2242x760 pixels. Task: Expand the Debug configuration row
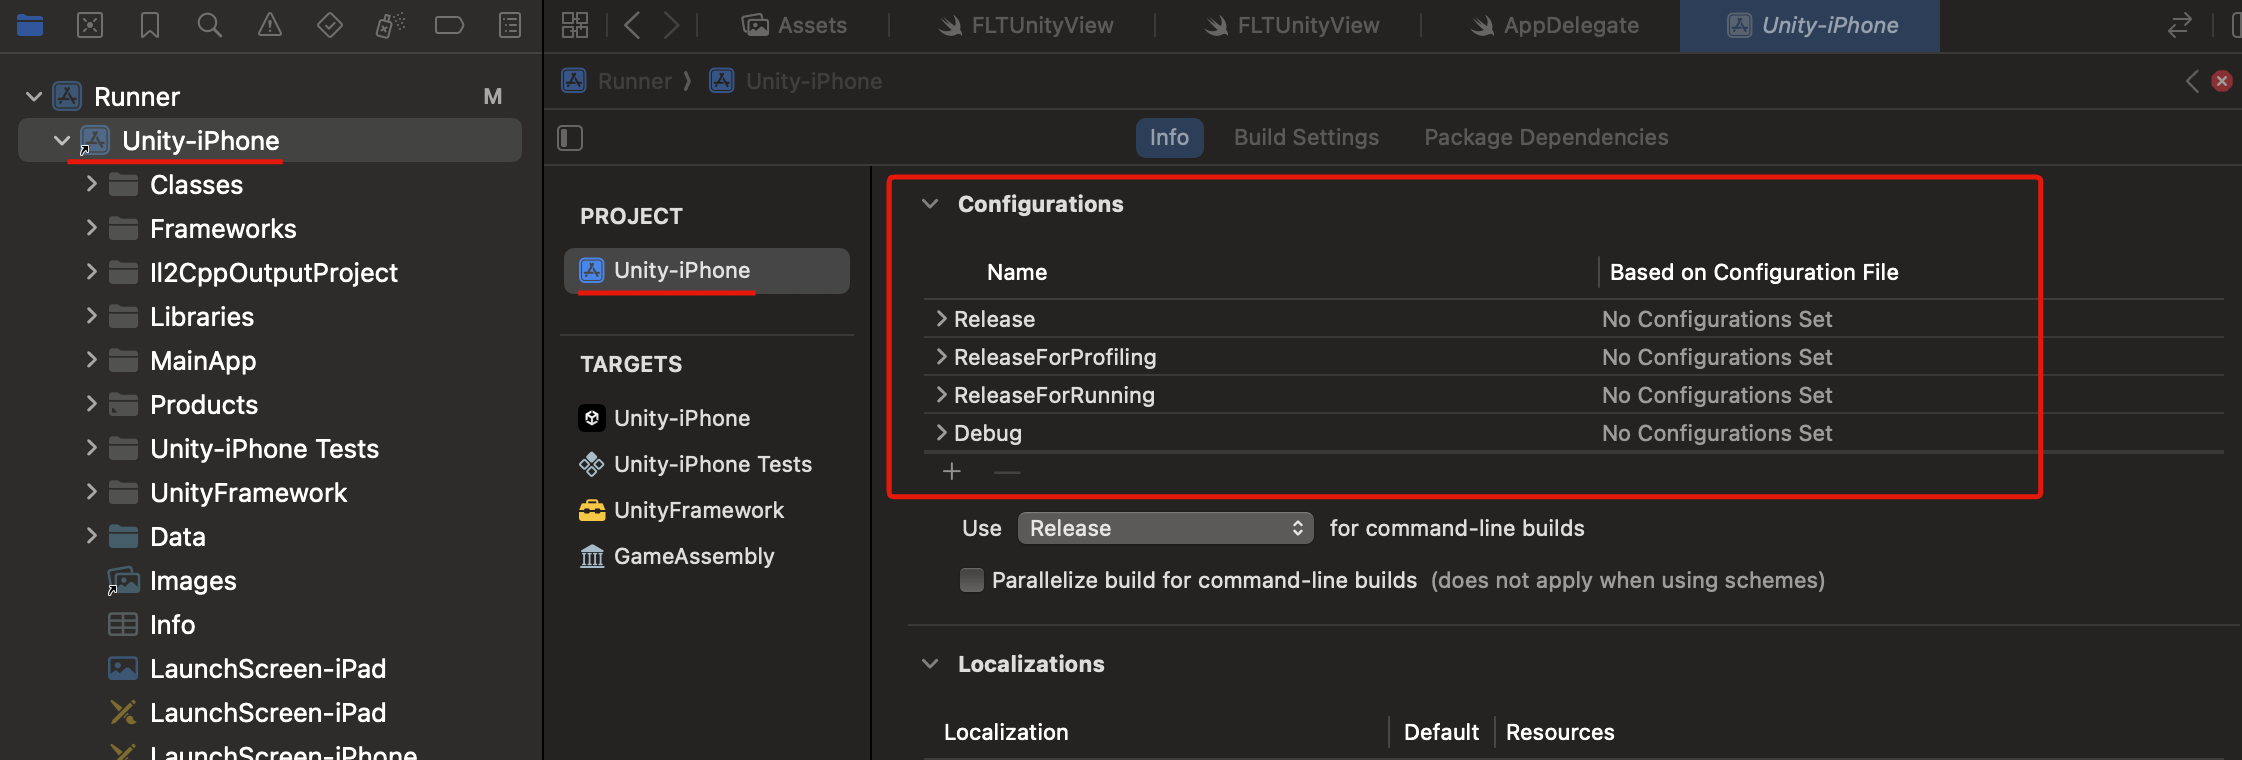point(941,433)
